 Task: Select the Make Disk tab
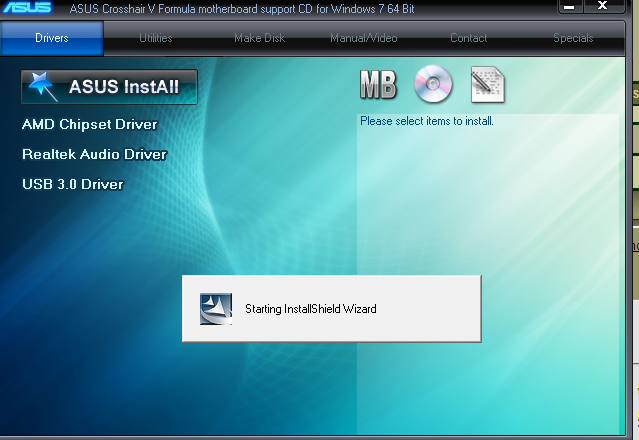tap(260, 38)
